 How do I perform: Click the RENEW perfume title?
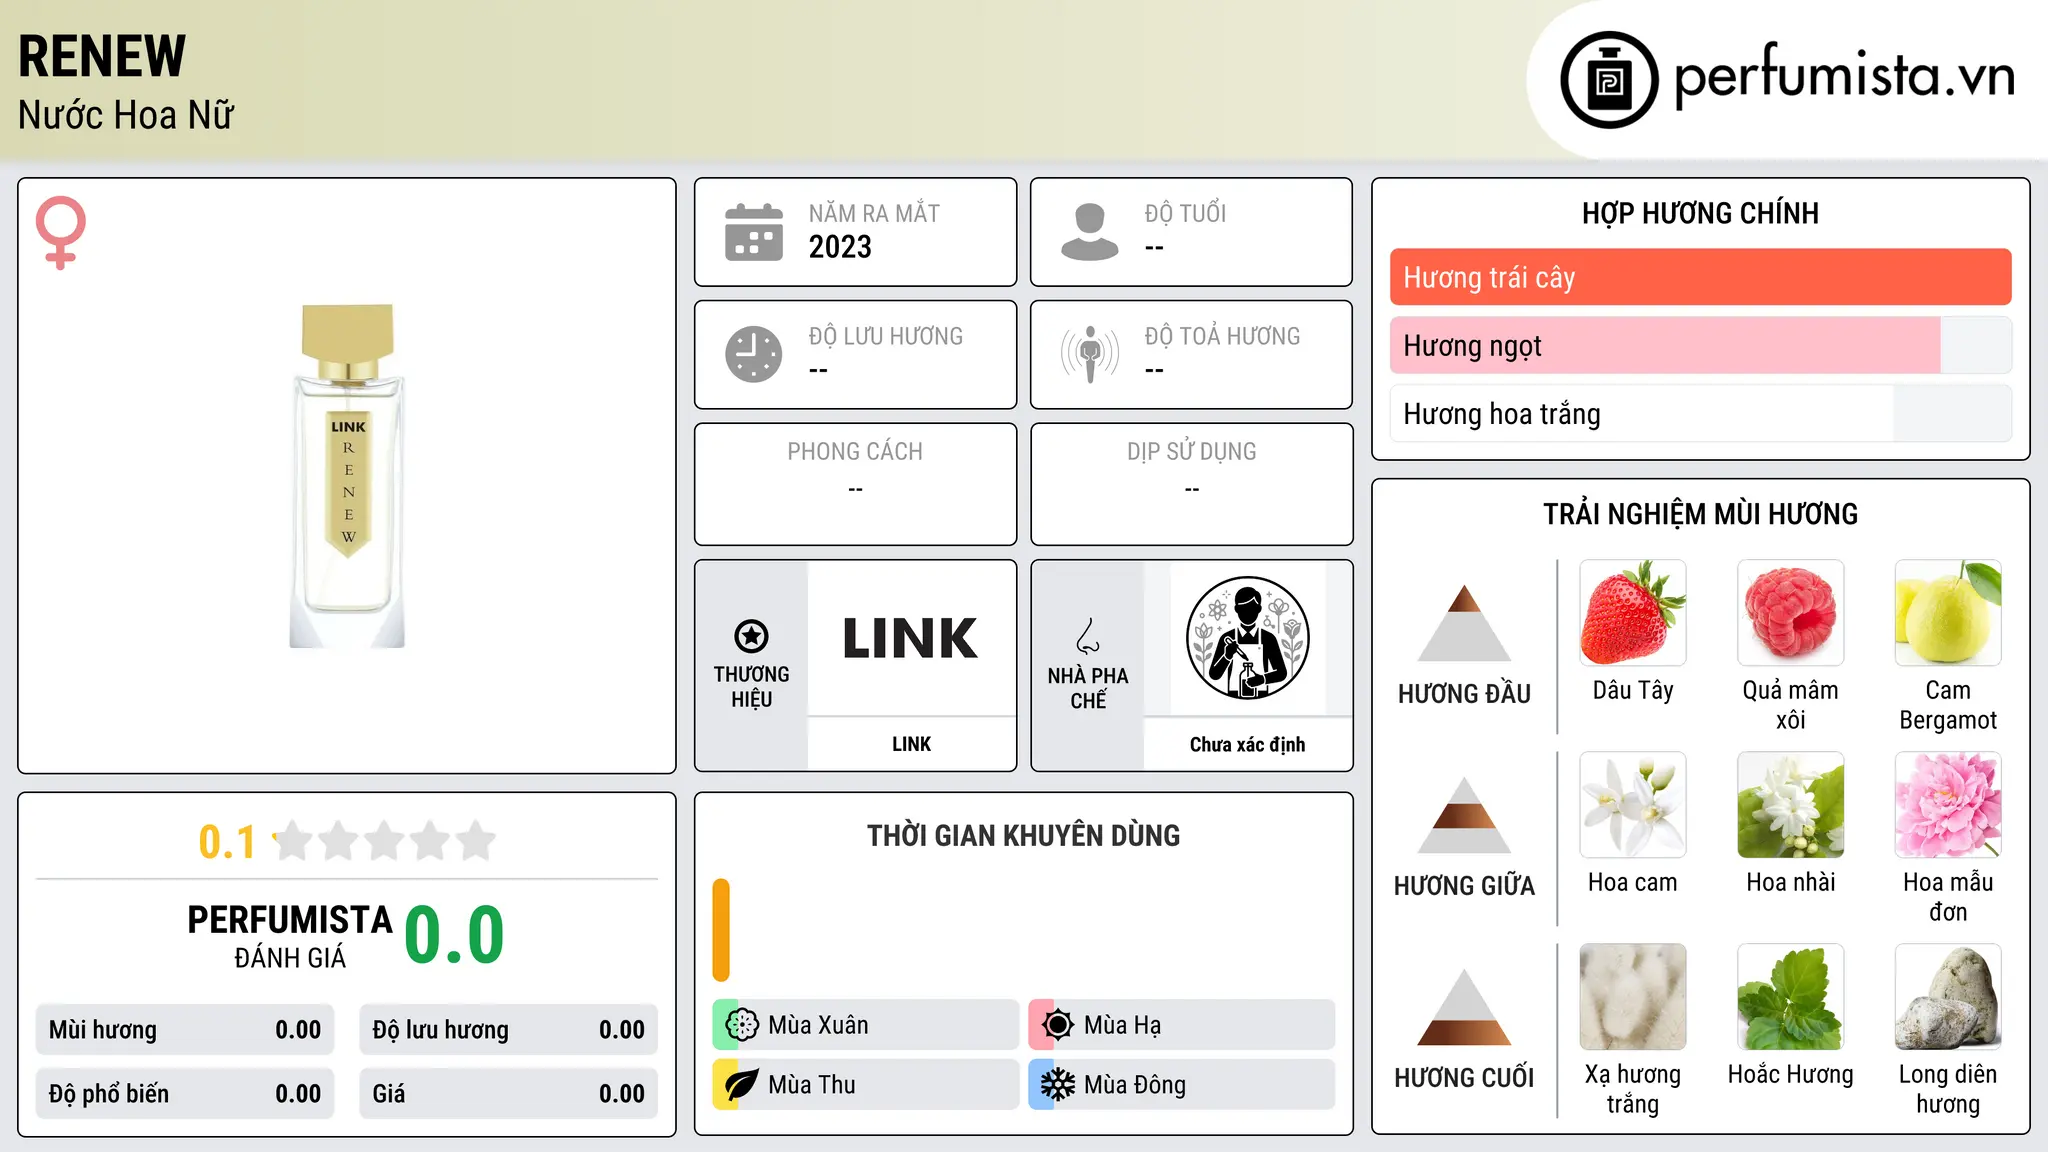102,56
